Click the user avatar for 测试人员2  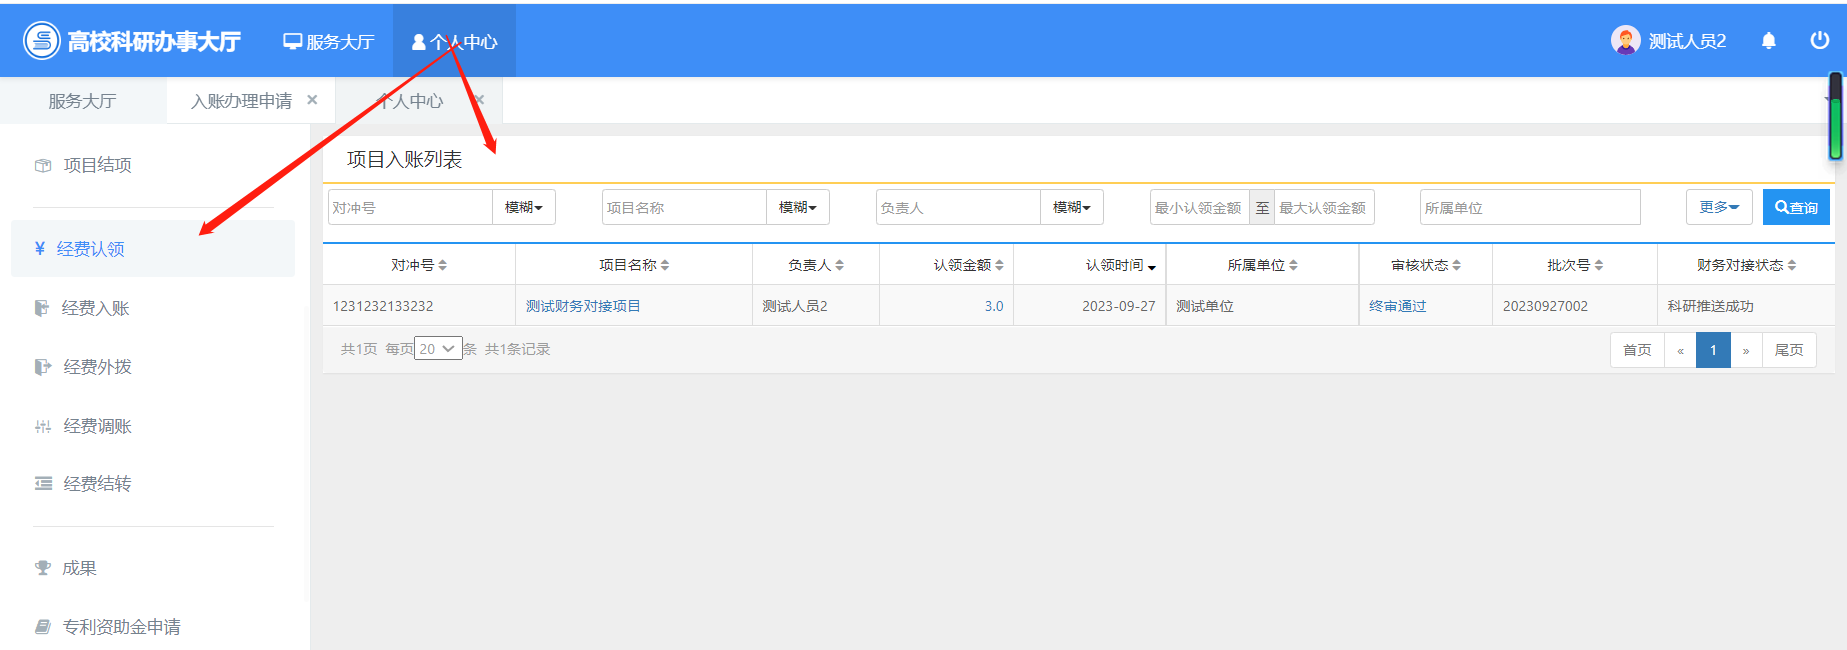click(x=1625, y=41)
